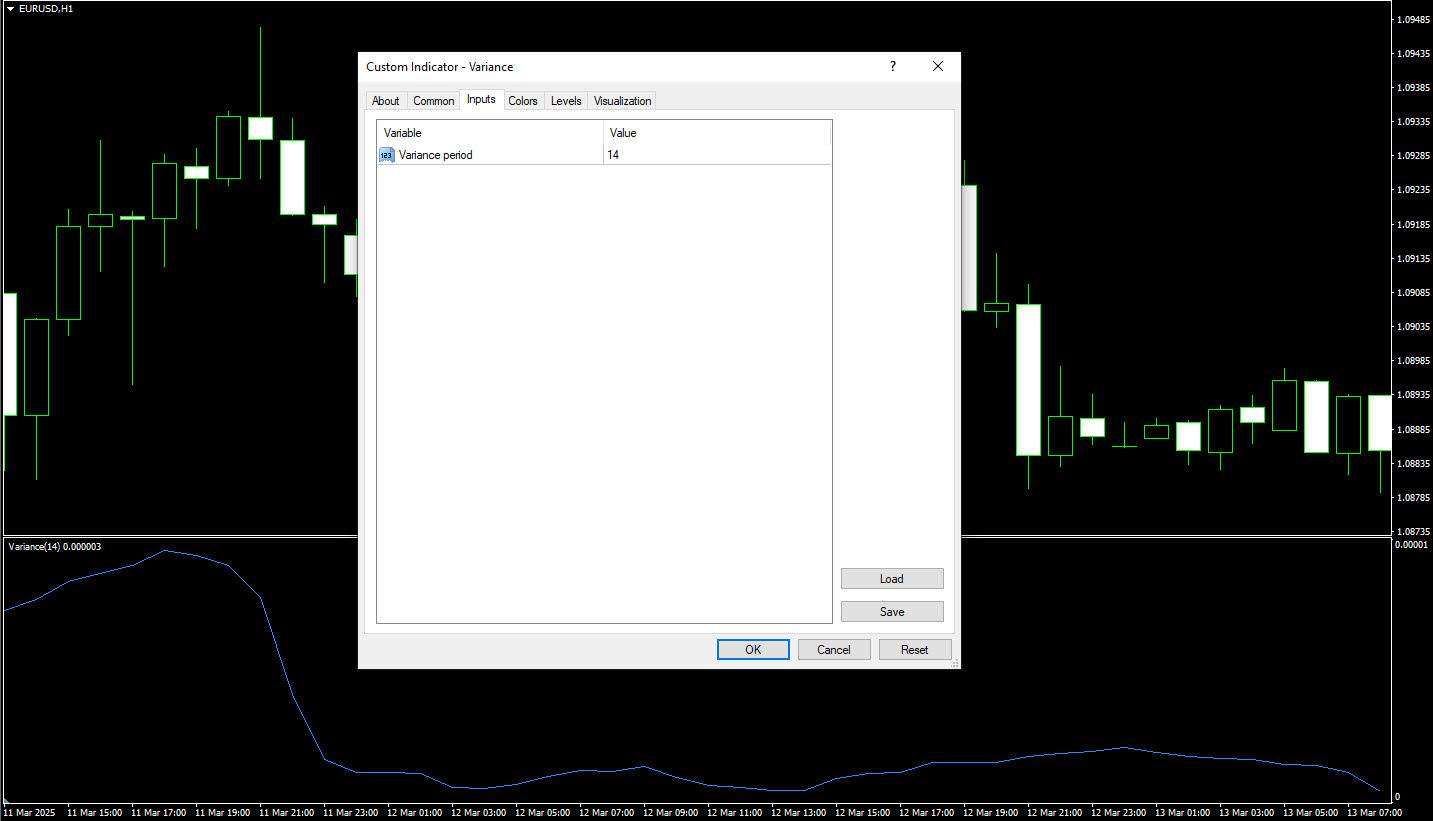The width and height of the screenshot is (1433, 821).
Task: Click the 11 Mar 21:00 time axis label
Action: 286,813
